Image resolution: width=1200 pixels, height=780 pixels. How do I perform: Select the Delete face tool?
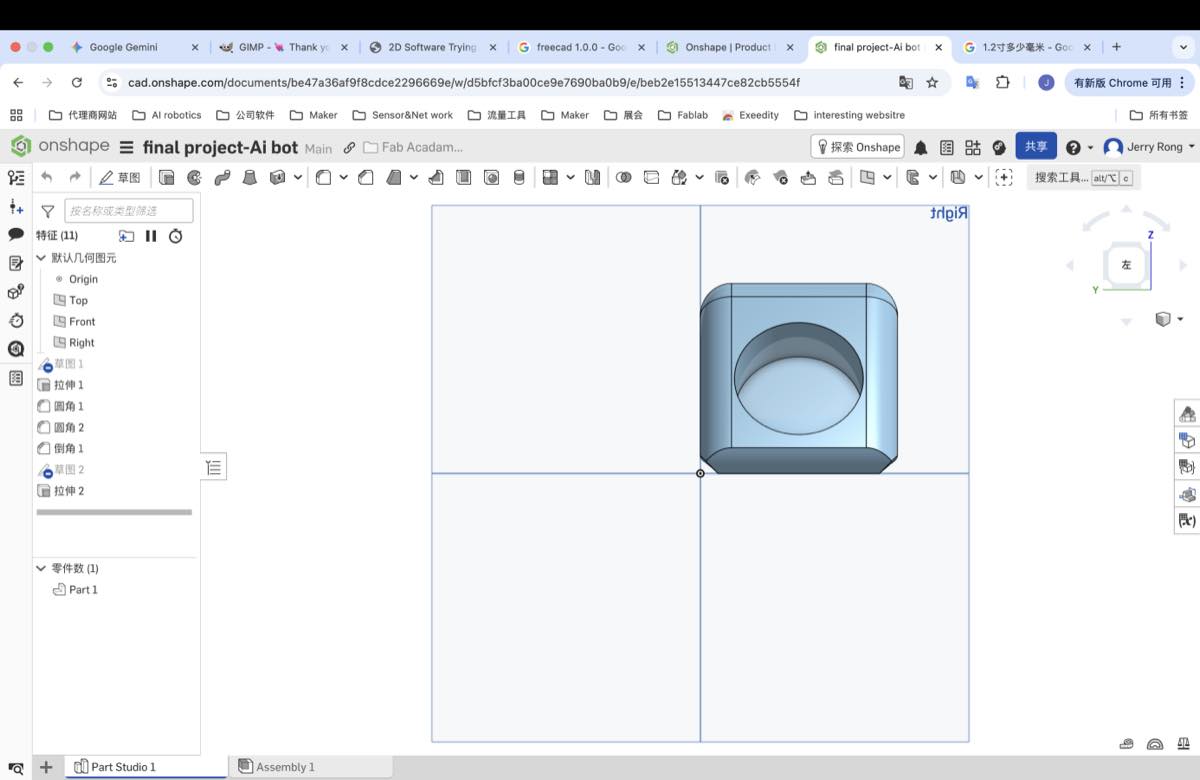pyautogui.click(x=780, y=177)
